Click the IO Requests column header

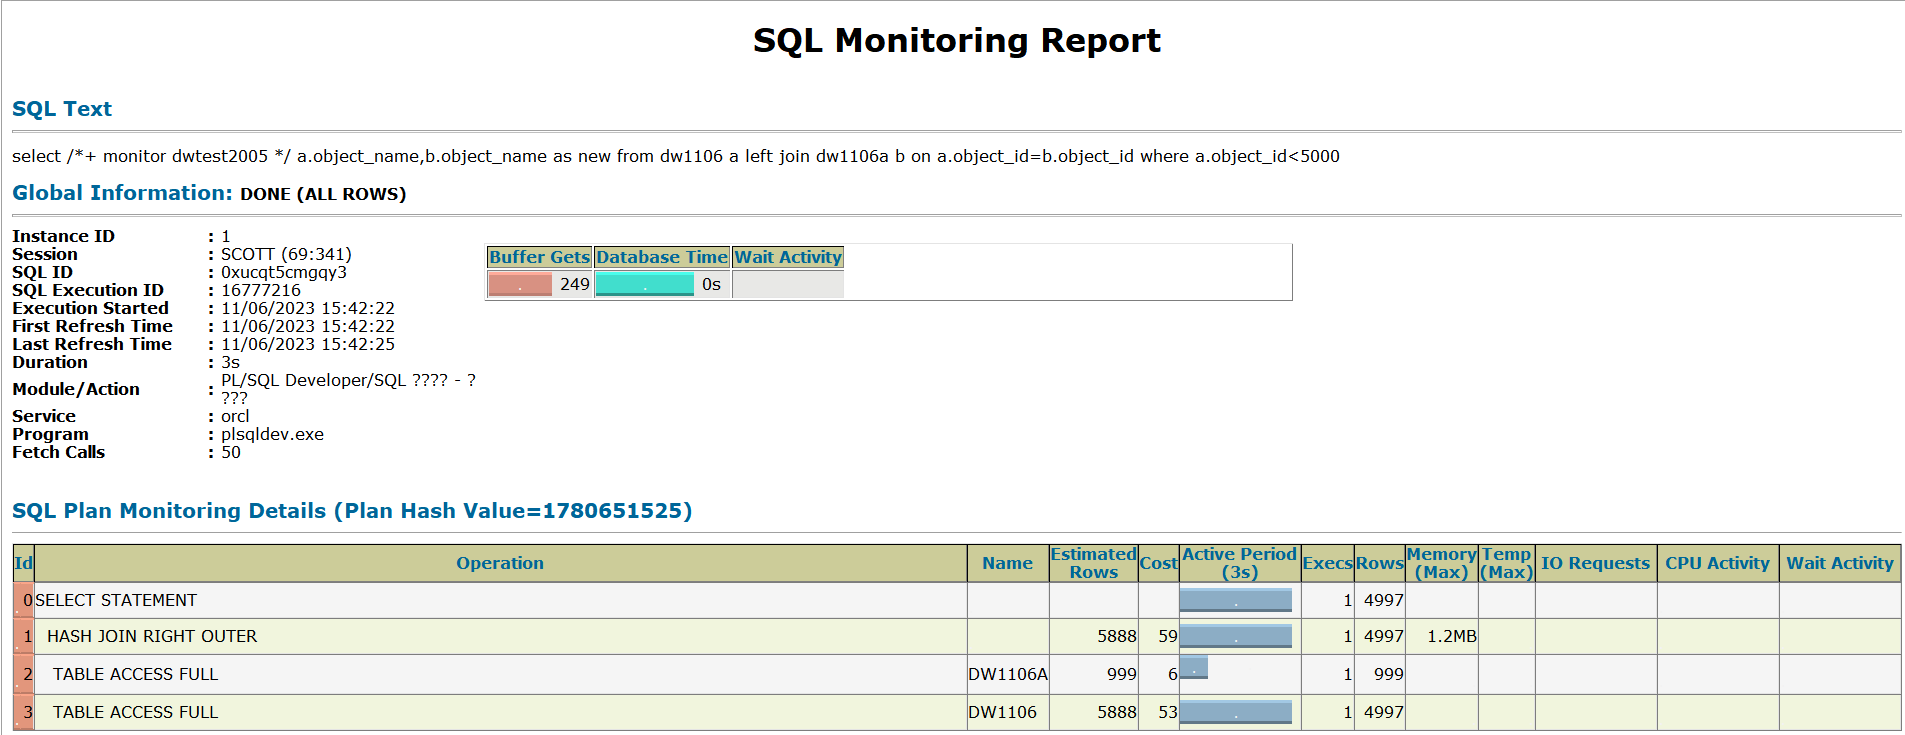coord(1595,563)
